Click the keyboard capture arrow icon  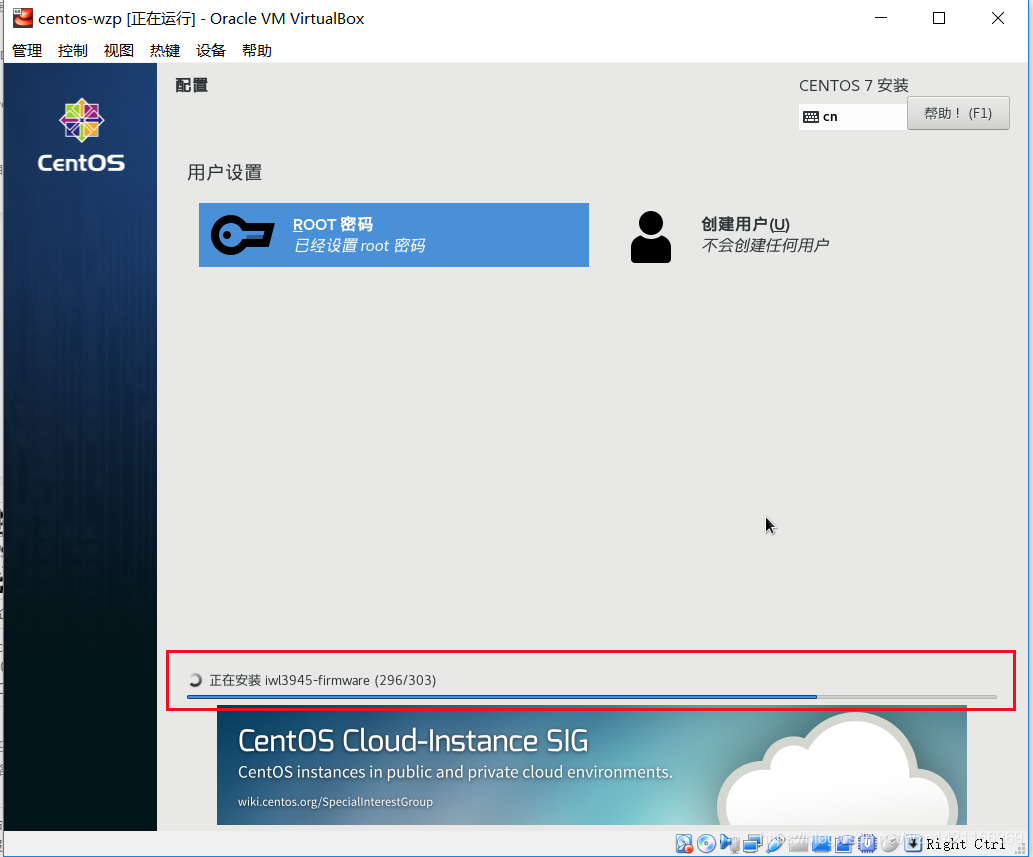coord(913,844)
